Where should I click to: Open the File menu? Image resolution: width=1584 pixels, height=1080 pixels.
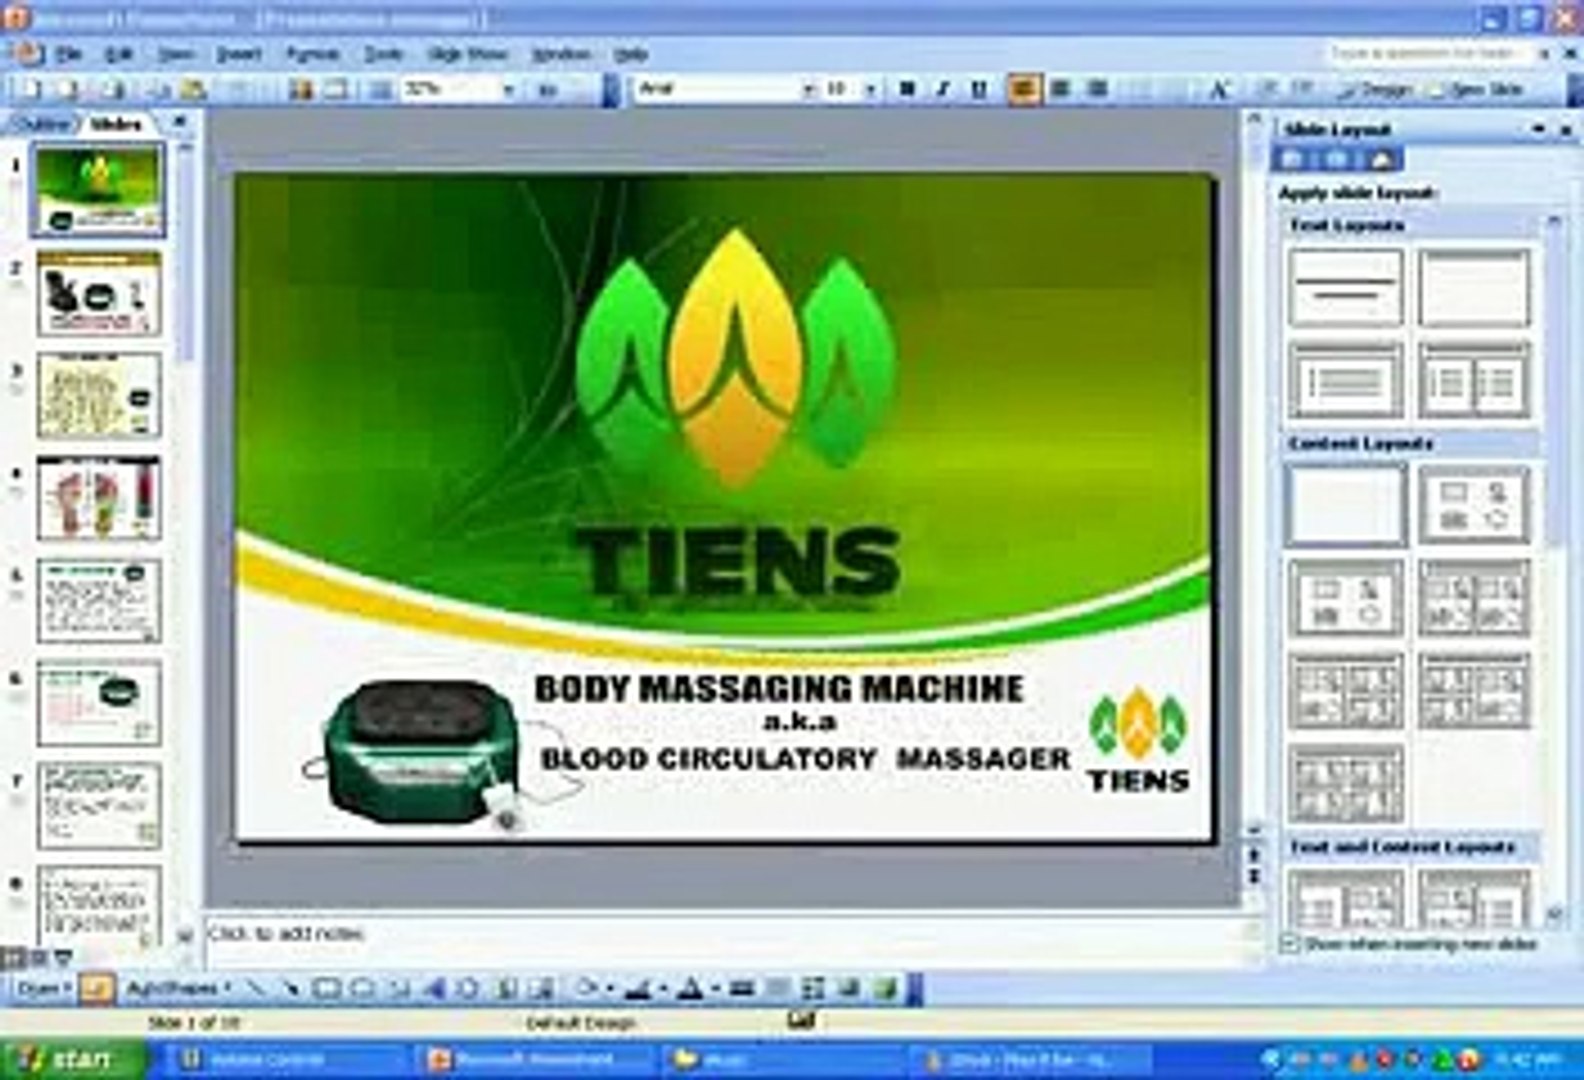pos(69,53)
